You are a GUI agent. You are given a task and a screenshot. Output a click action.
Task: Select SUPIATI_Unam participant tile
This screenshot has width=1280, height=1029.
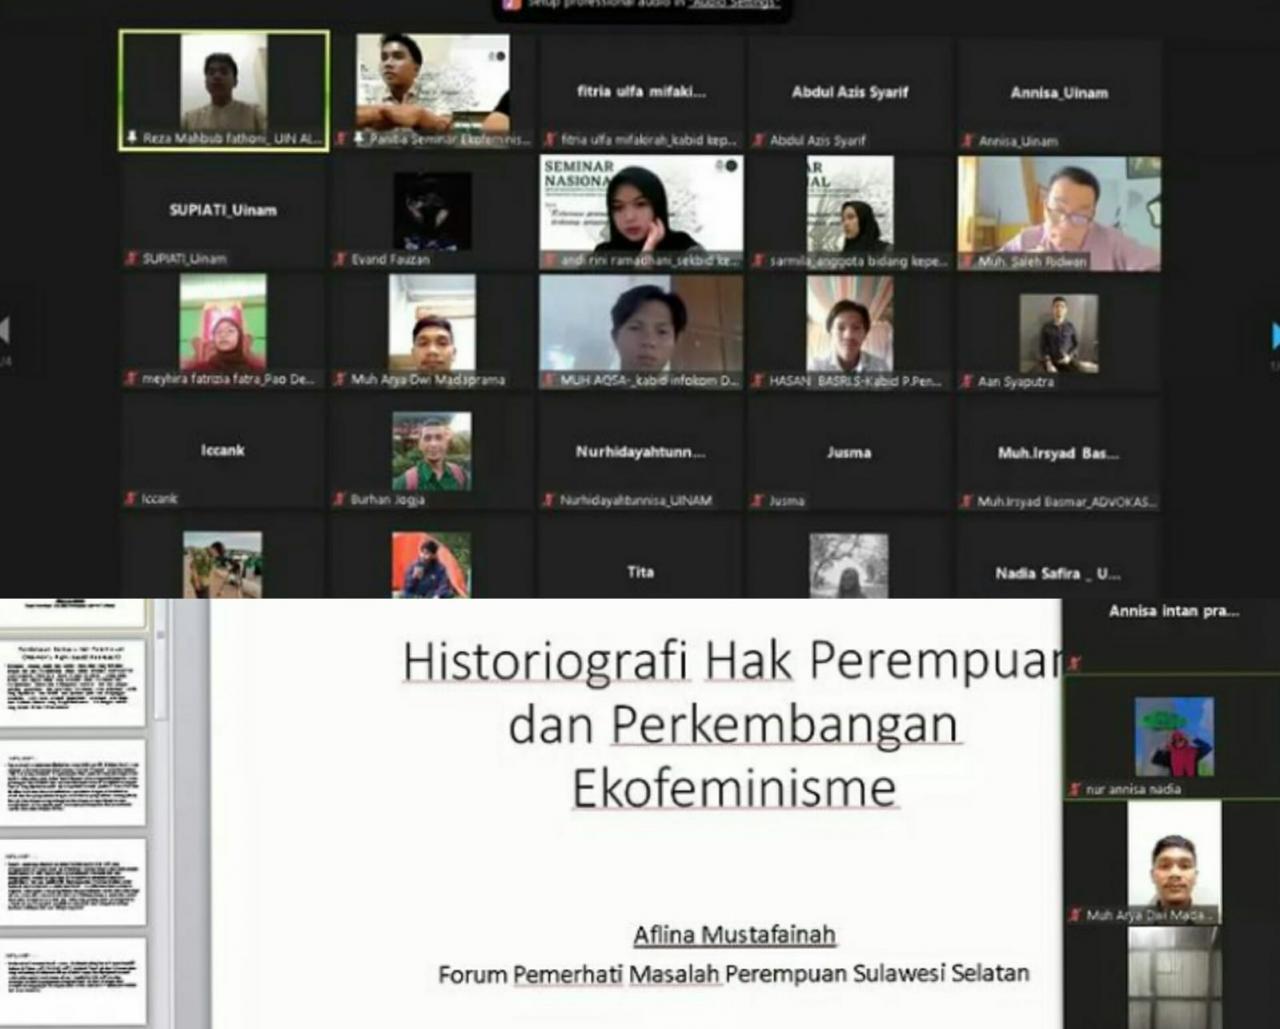[x=223, y=212]
